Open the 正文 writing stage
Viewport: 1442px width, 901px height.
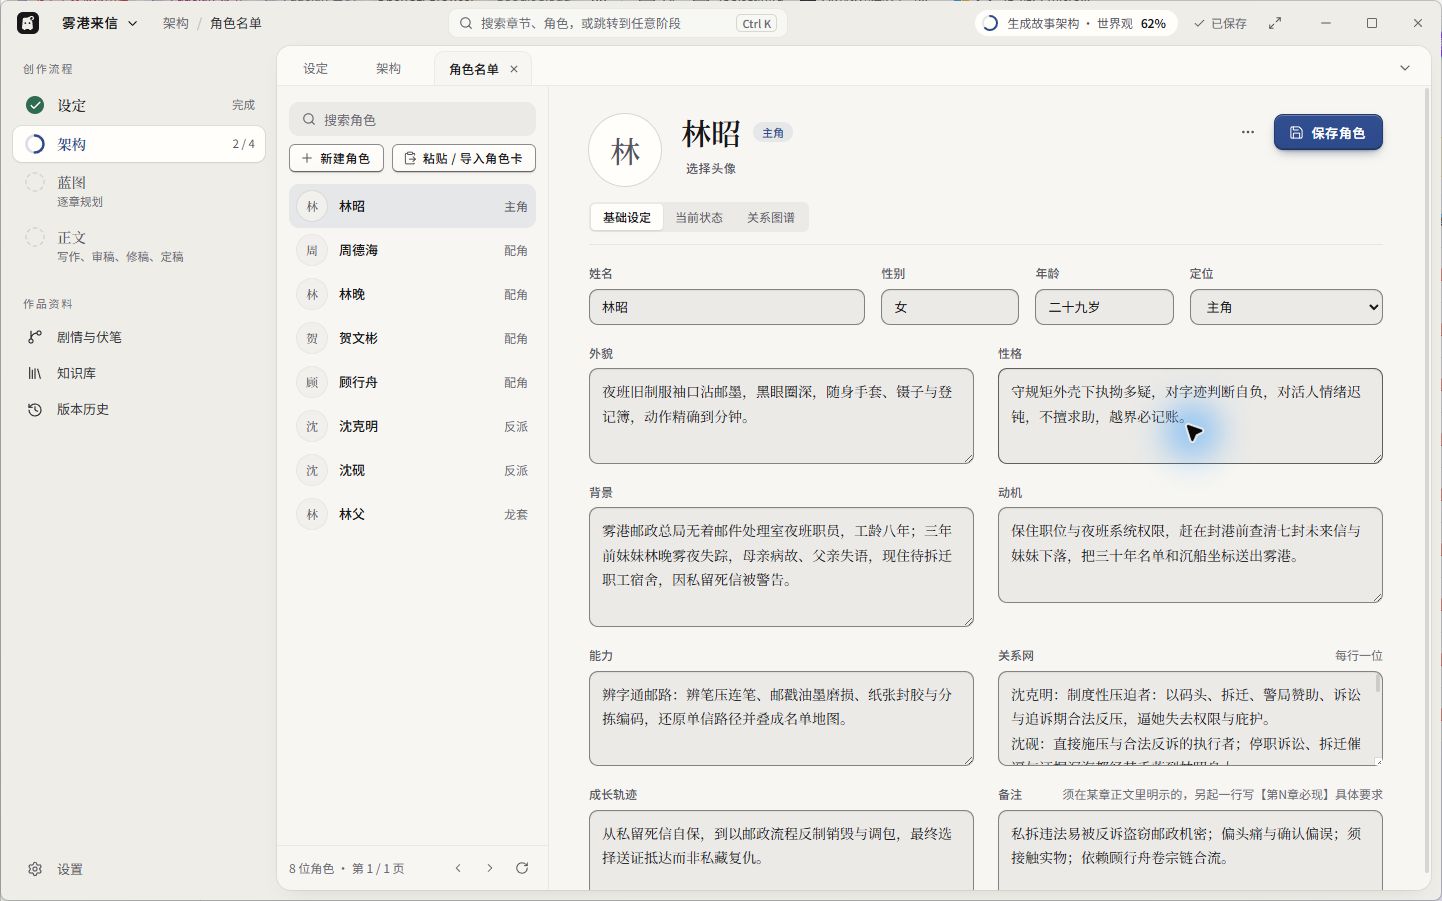click(139, 246)
